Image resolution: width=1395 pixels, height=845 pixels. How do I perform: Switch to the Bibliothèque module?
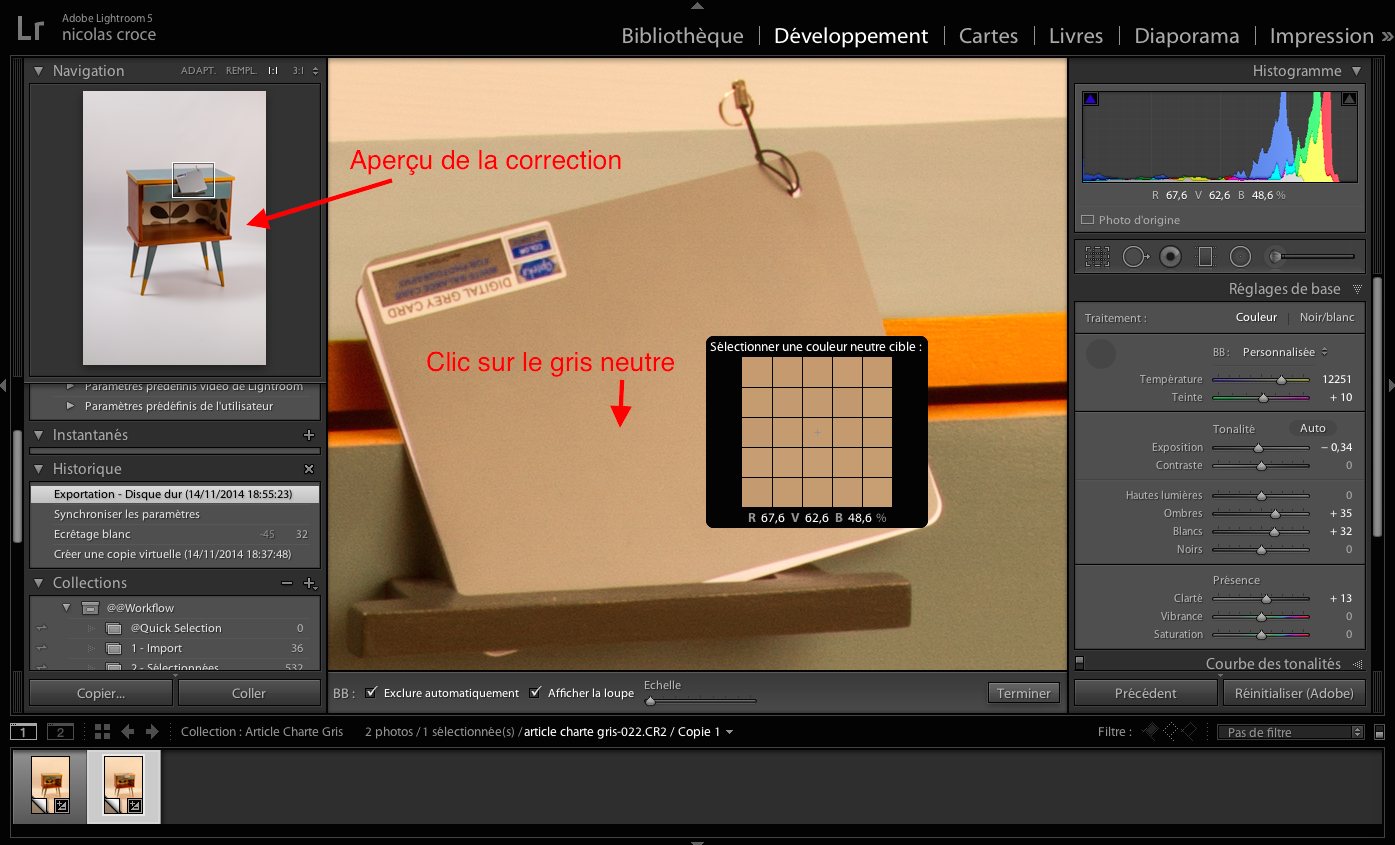click(x=682, y=36)
